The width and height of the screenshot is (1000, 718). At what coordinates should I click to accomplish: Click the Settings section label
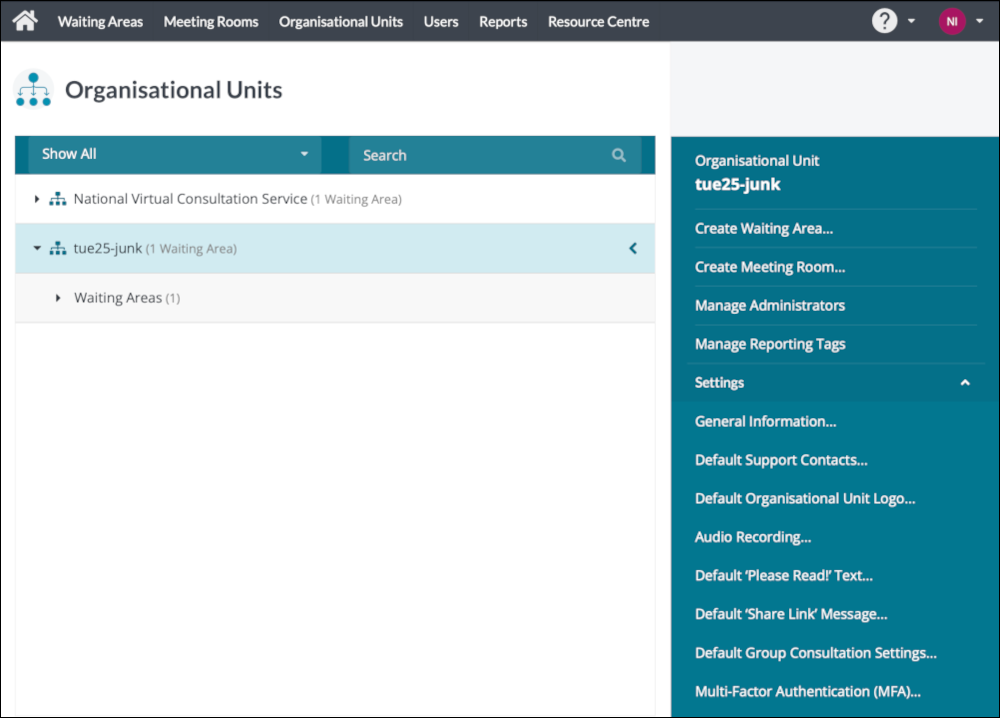pos(719,383)
